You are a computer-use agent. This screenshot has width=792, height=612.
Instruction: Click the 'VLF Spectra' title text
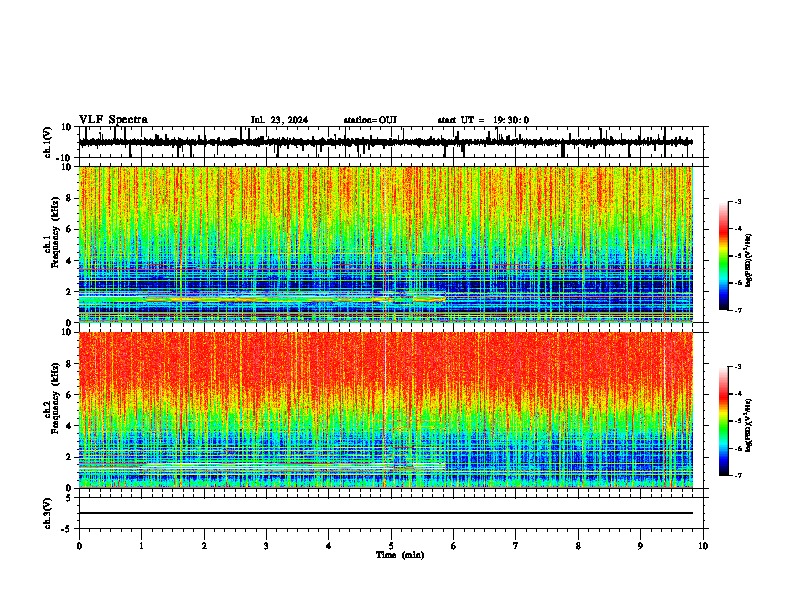point(113,120)
